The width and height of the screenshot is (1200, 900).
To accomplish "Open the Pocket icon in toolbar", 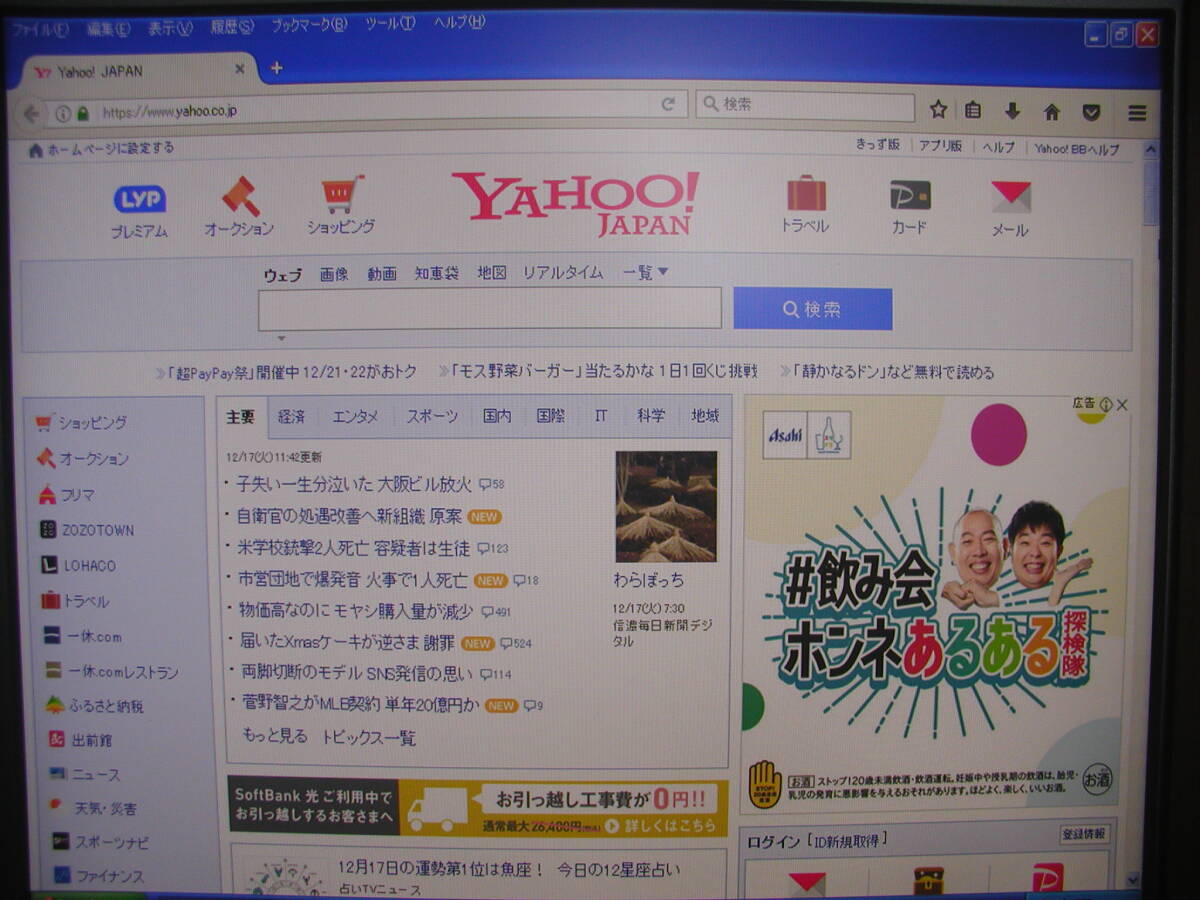I will click(1092, 112).
